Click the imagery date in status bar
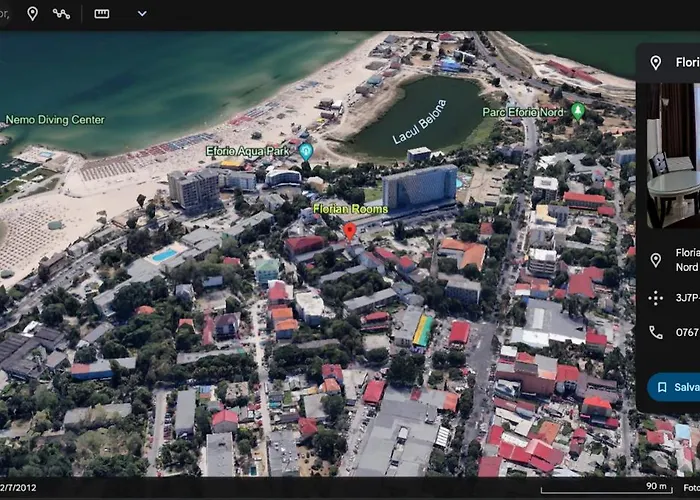The width and height of the screenshot is (700, 500). 20,488
